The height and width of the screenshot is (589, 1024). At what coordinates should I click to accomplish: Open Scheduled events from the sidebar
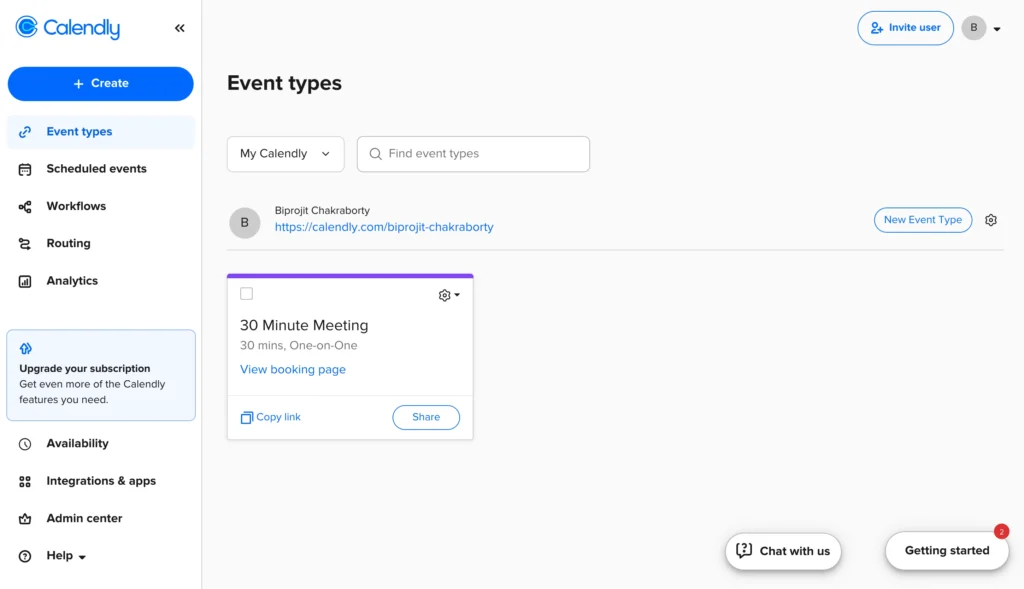[96, 168]
